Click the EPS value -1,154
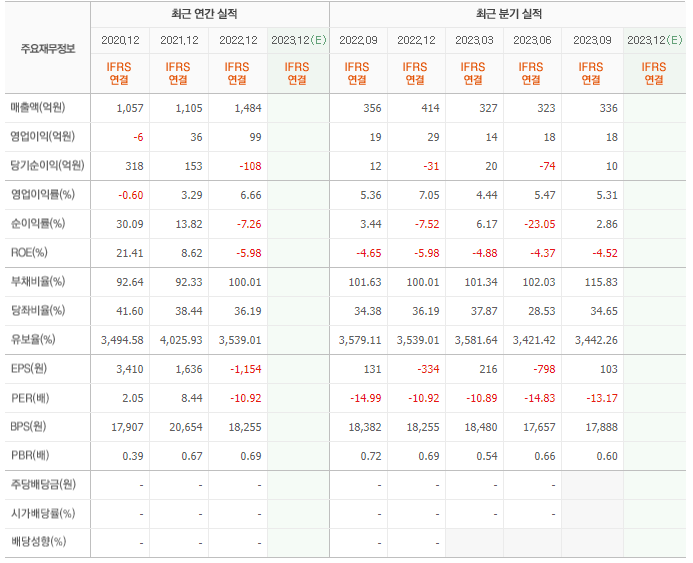The width and height of the screenshot is (693, 563). coord(246,369)
